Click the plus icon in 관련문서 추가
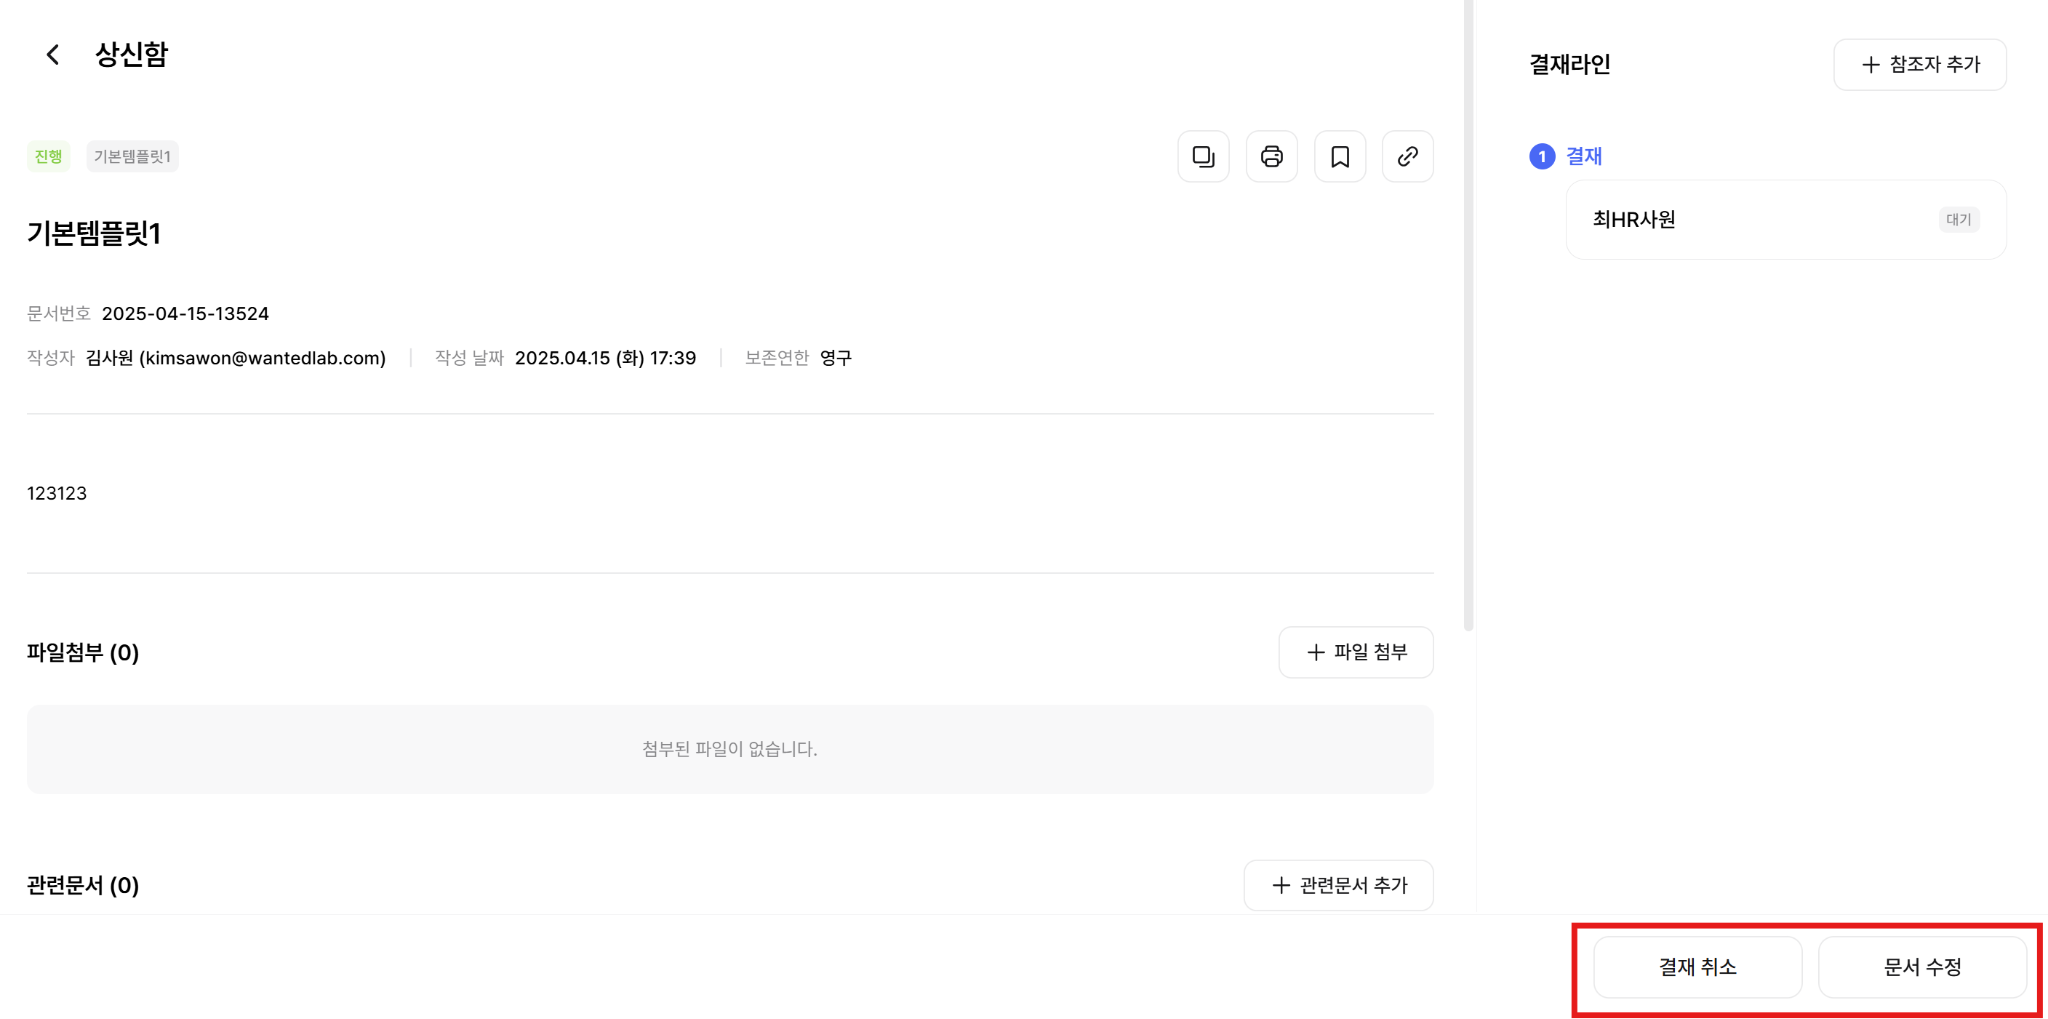2048x1019 pixels. click(x=1280, y=886)
